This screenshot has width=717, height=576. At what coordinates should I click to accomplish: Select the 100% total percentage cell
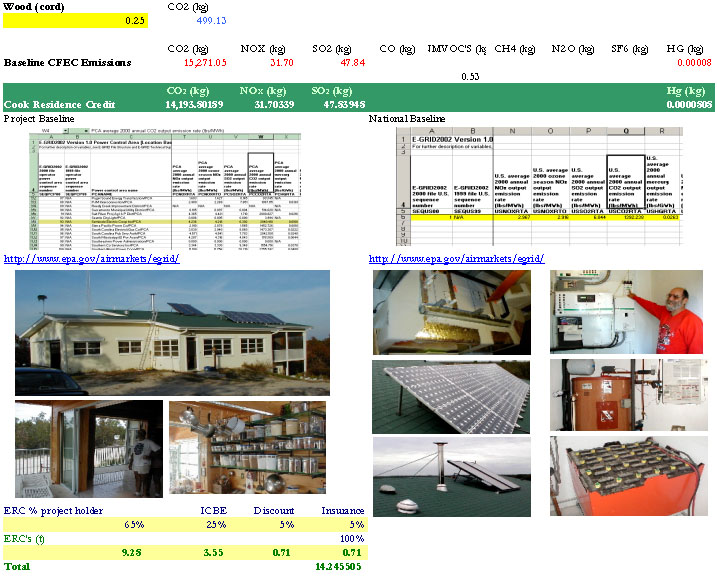point(352,539)
